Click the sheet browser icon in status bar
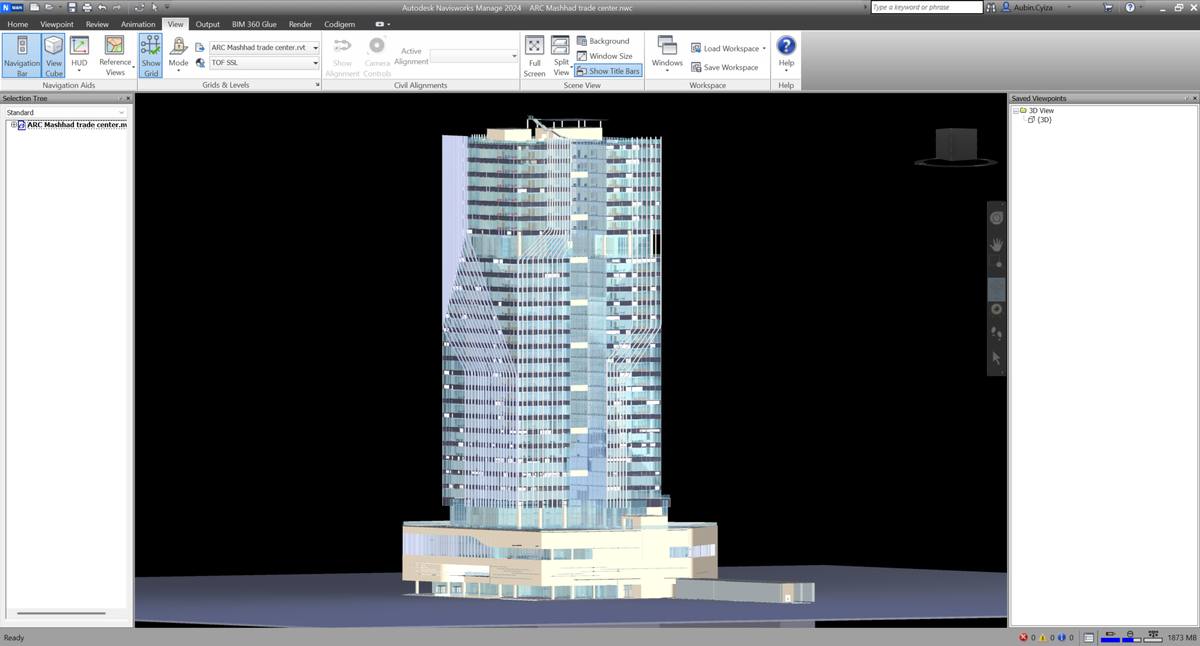The image size is (1200, 646). click(1089, 637)
